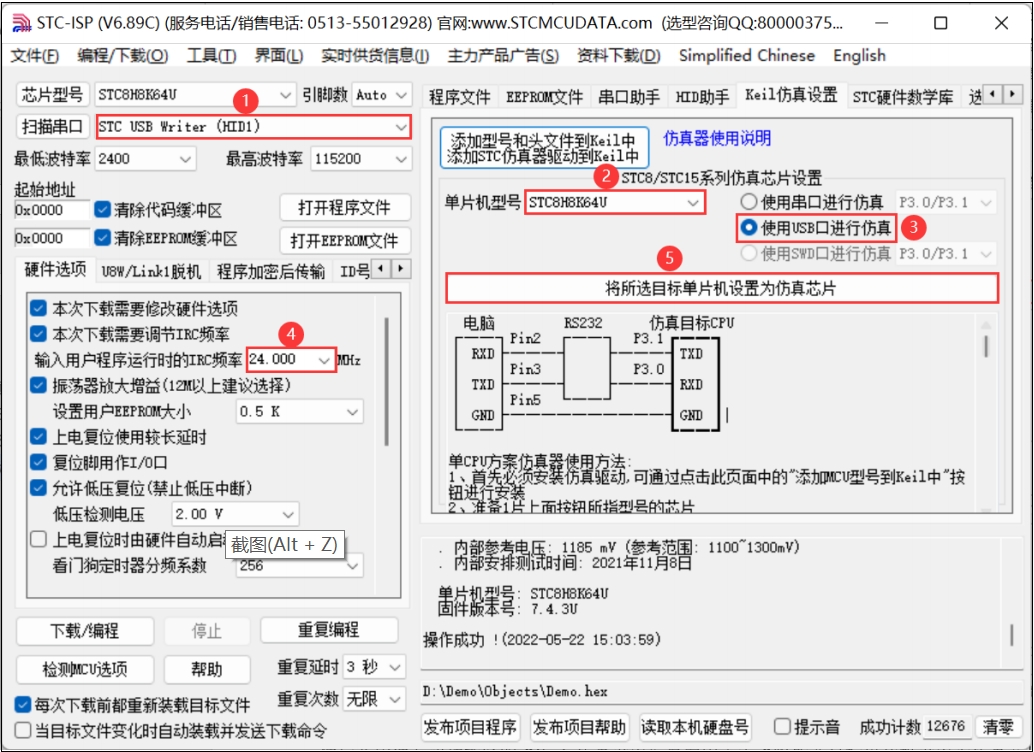Toggle 每次下载前都重新装载目标文件 checkbox

(23, 705)
